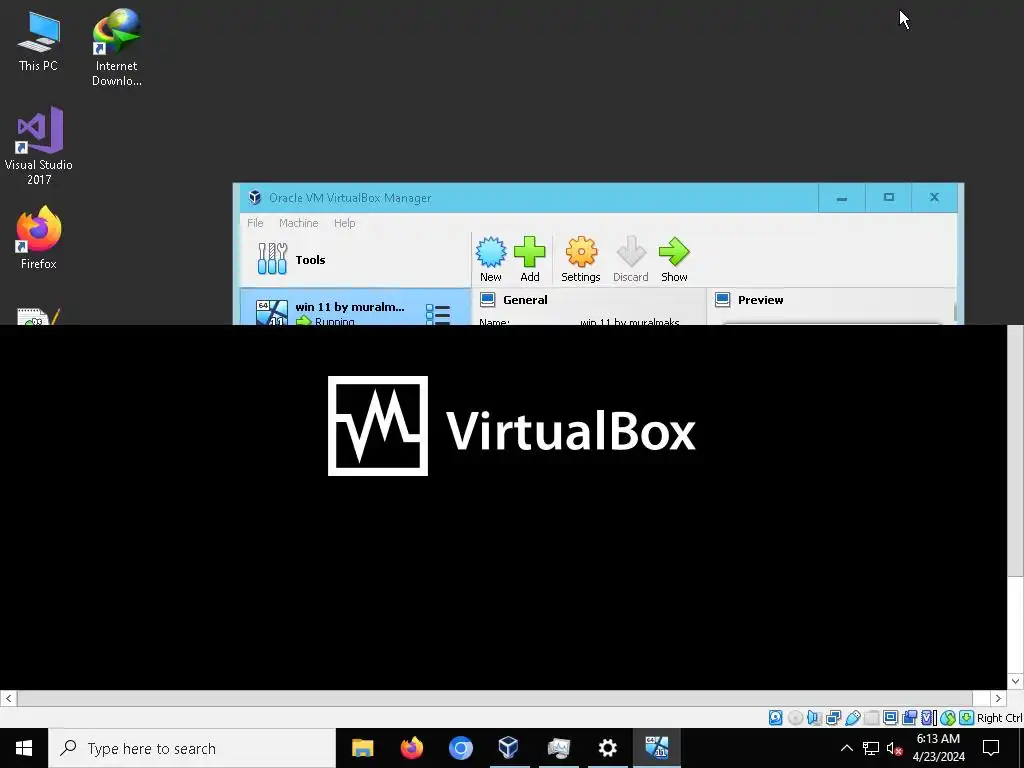
Task: Click the mouse integration status icon
Action: pyautogui.click(x=948, y=718)
